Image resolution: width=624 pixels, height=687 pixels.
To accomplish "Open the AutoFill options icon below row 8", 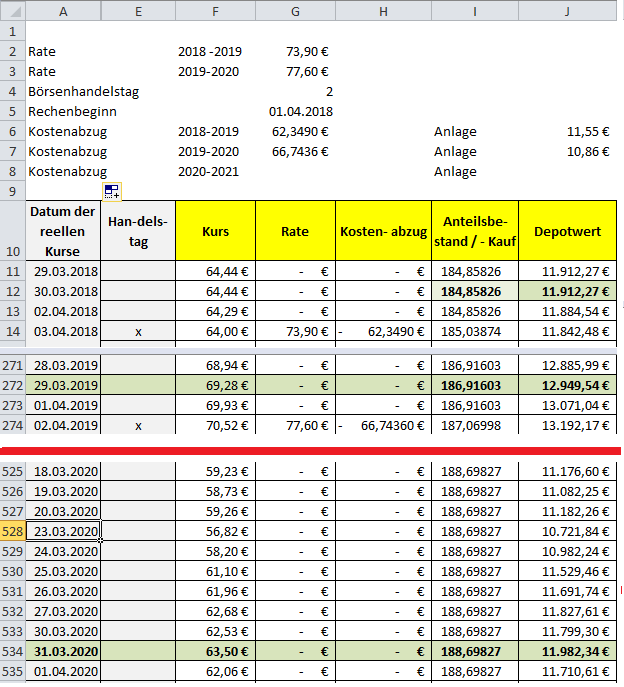I will click(112, 191).
